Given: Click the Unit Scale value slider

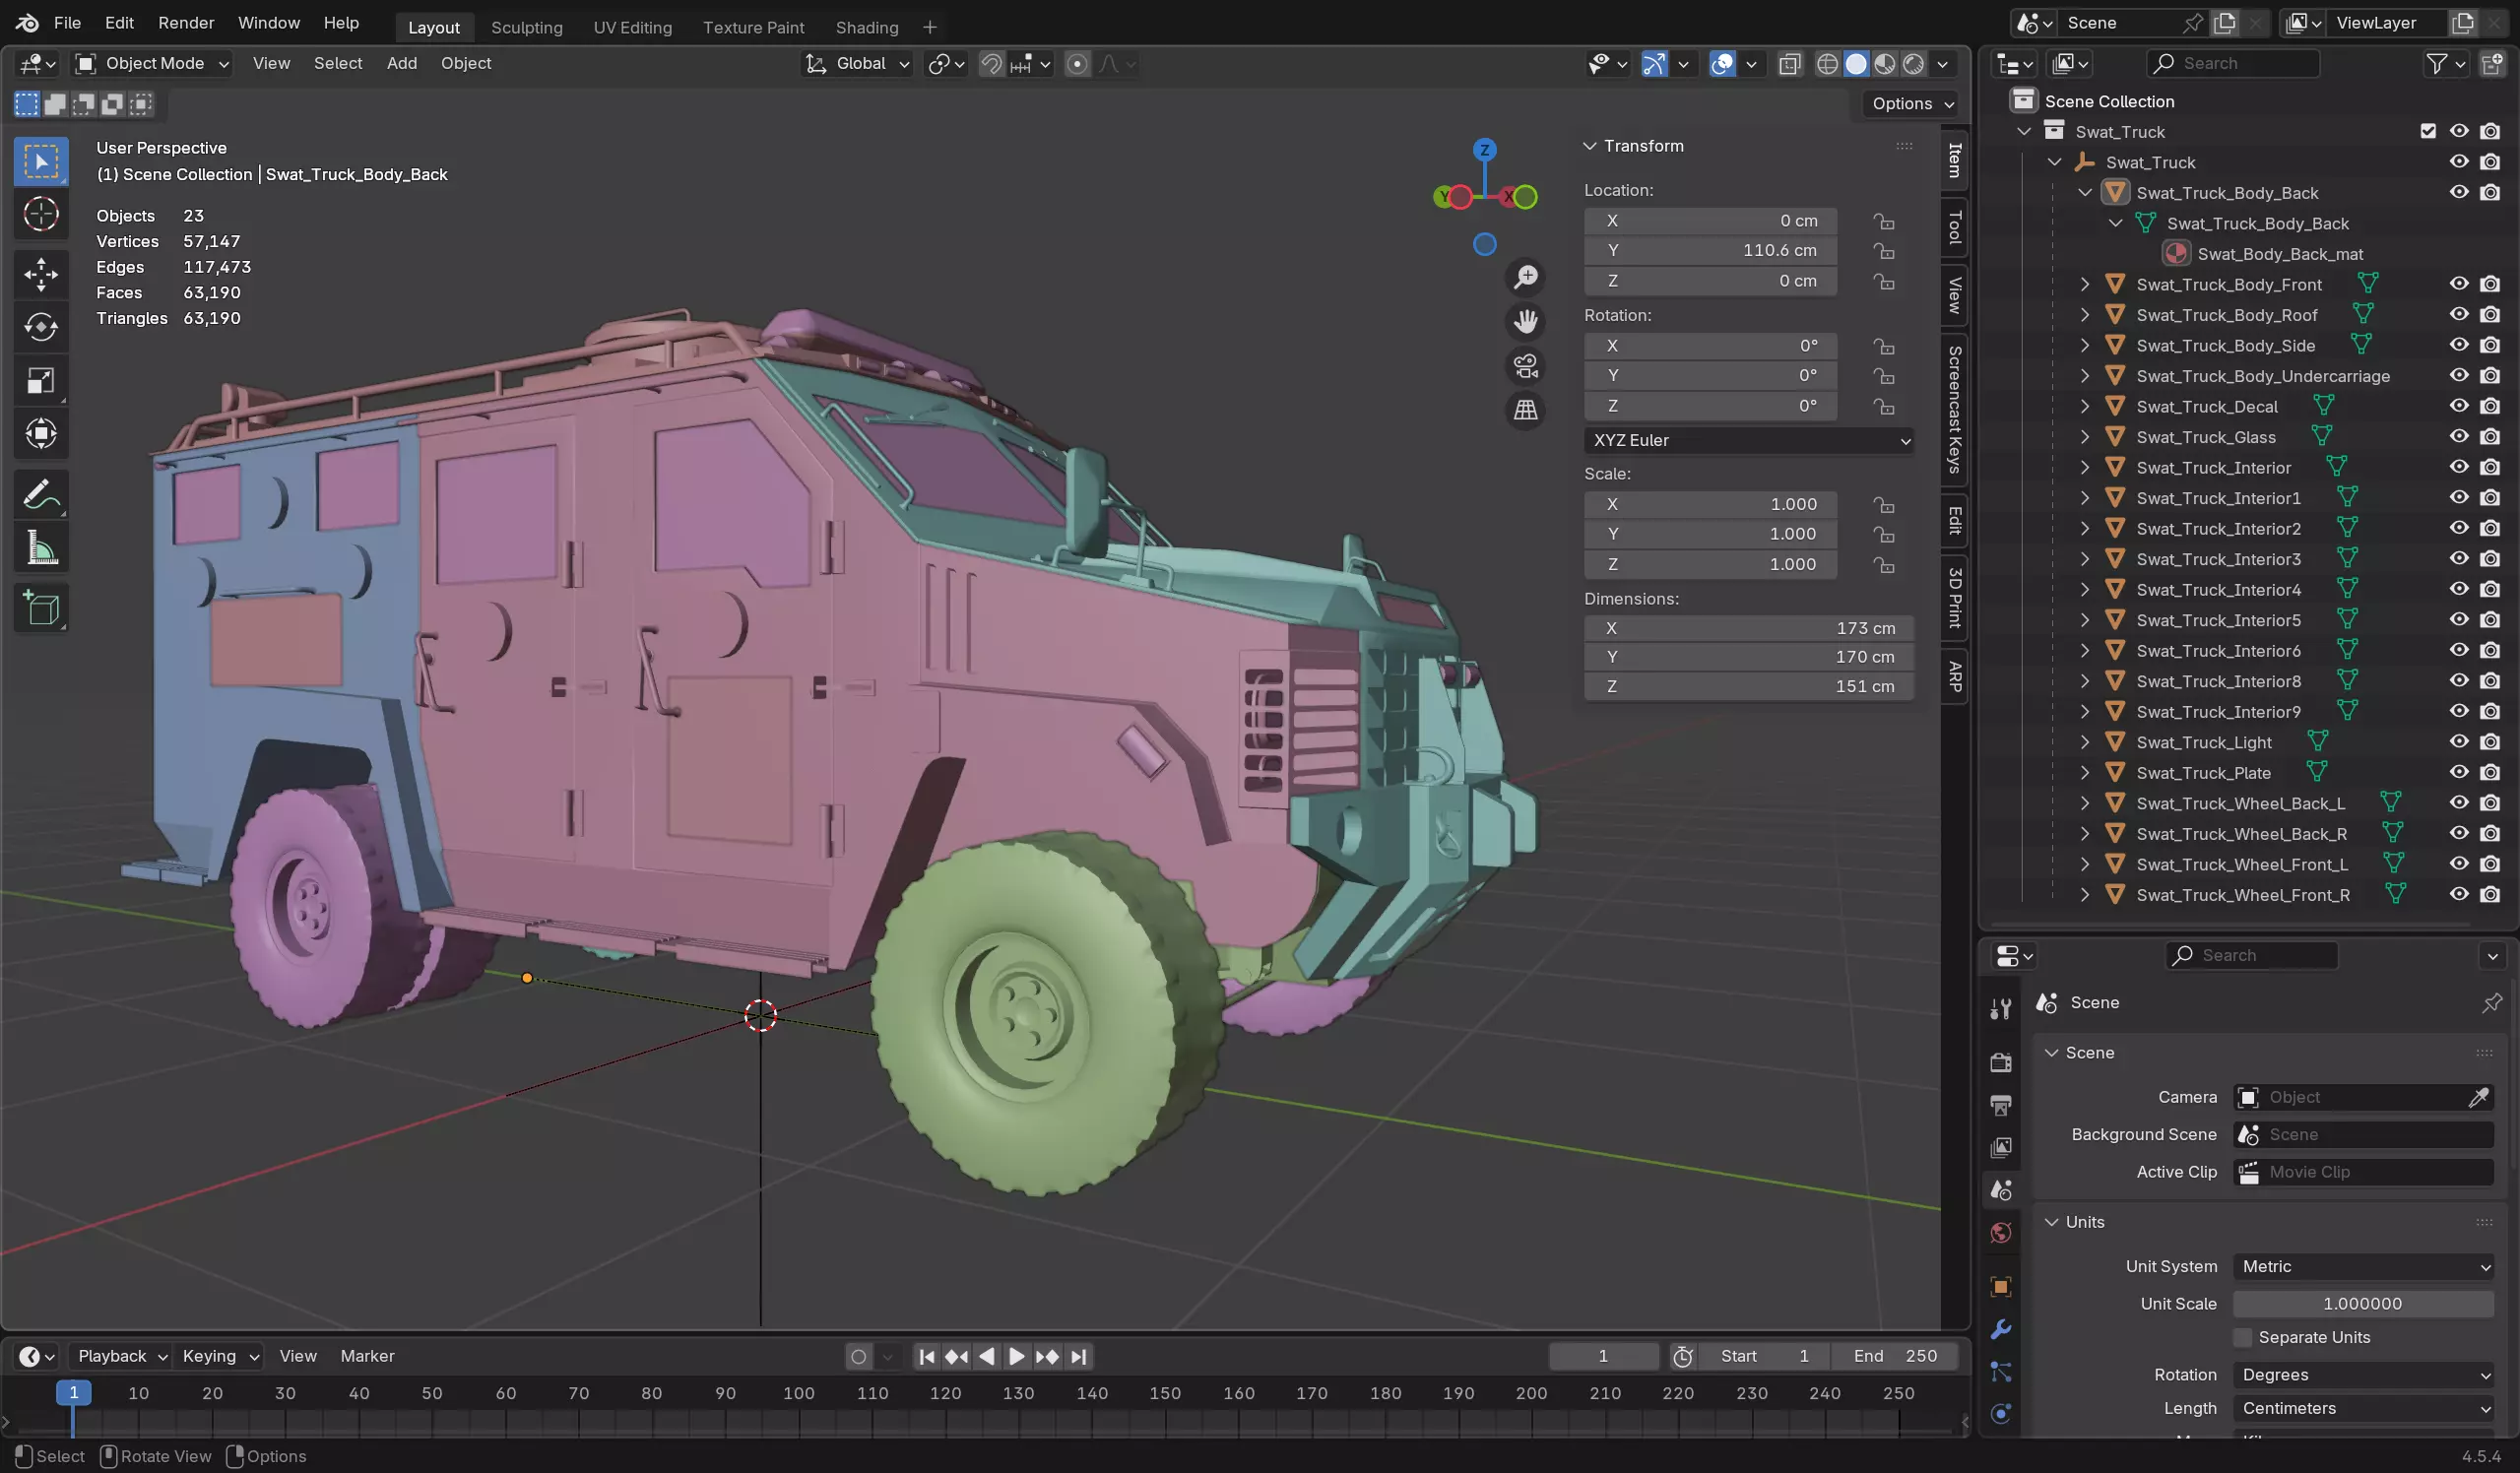Looking at the screenshot, I should pos(2363,1303).
